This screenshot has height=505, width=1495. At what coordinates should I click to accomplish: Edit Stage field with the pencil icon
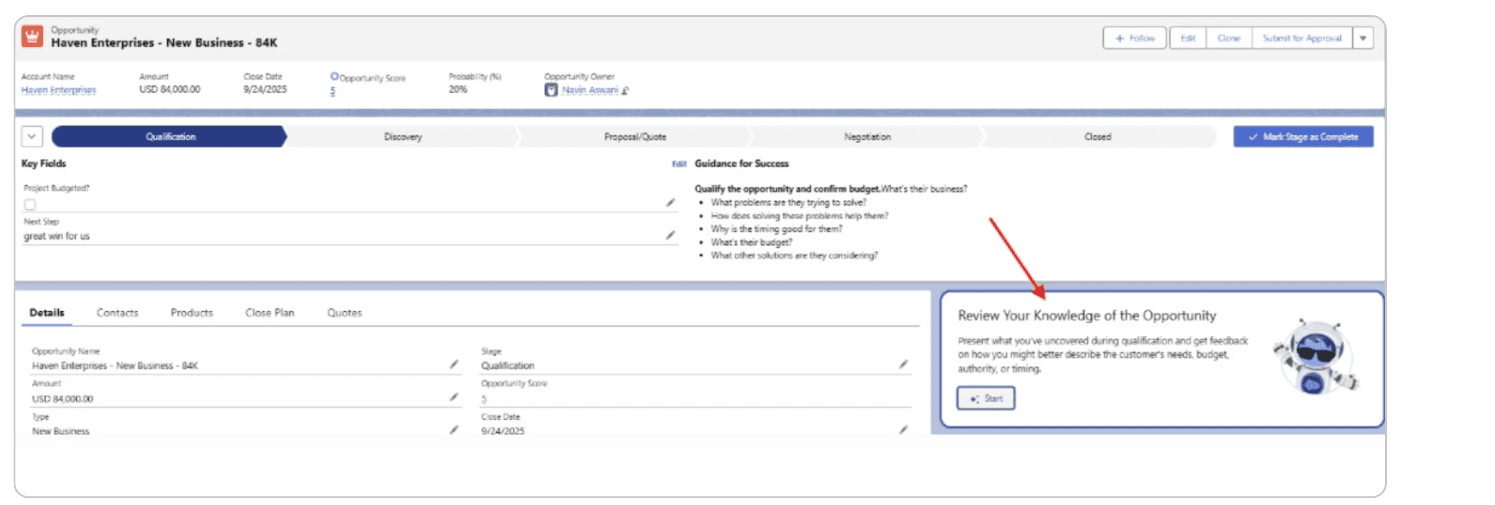904,365
